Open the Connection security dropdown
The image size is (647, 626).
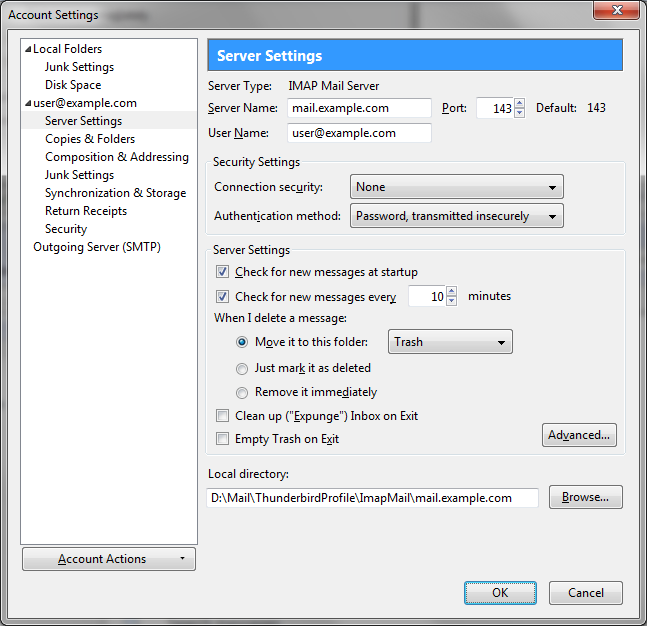click(x=457, y=187)
